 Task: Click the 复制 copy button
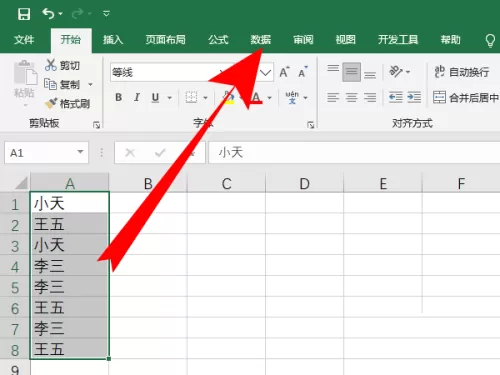click(x=63, y=84)
